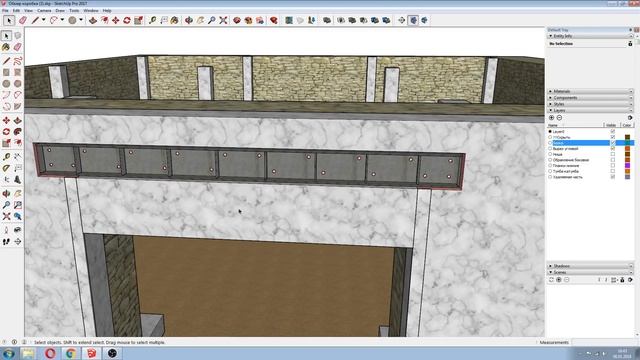The height and width of the screenshot is (360, 640).
Task: Toggle Visible checkbox of the highlighted layer
Action: pos(613,143)
